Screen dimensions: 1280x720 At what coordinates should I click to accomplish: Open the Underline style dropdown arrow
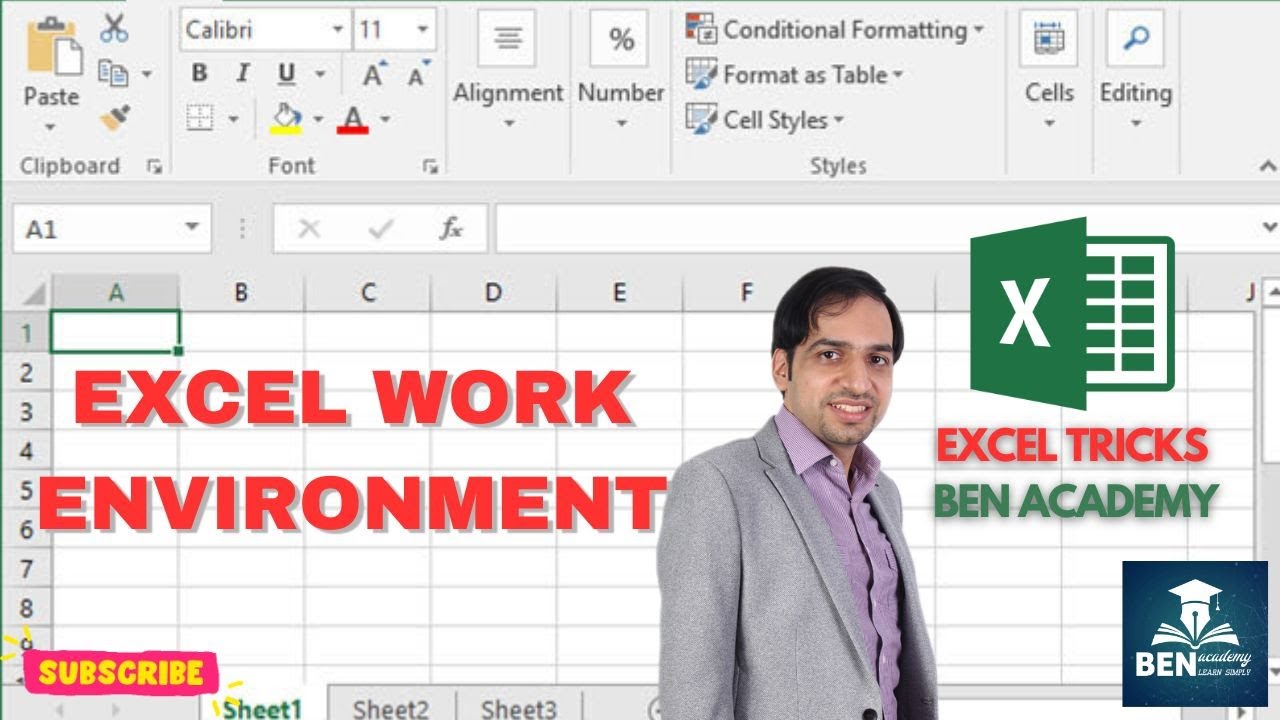click(x=320, y=75)
